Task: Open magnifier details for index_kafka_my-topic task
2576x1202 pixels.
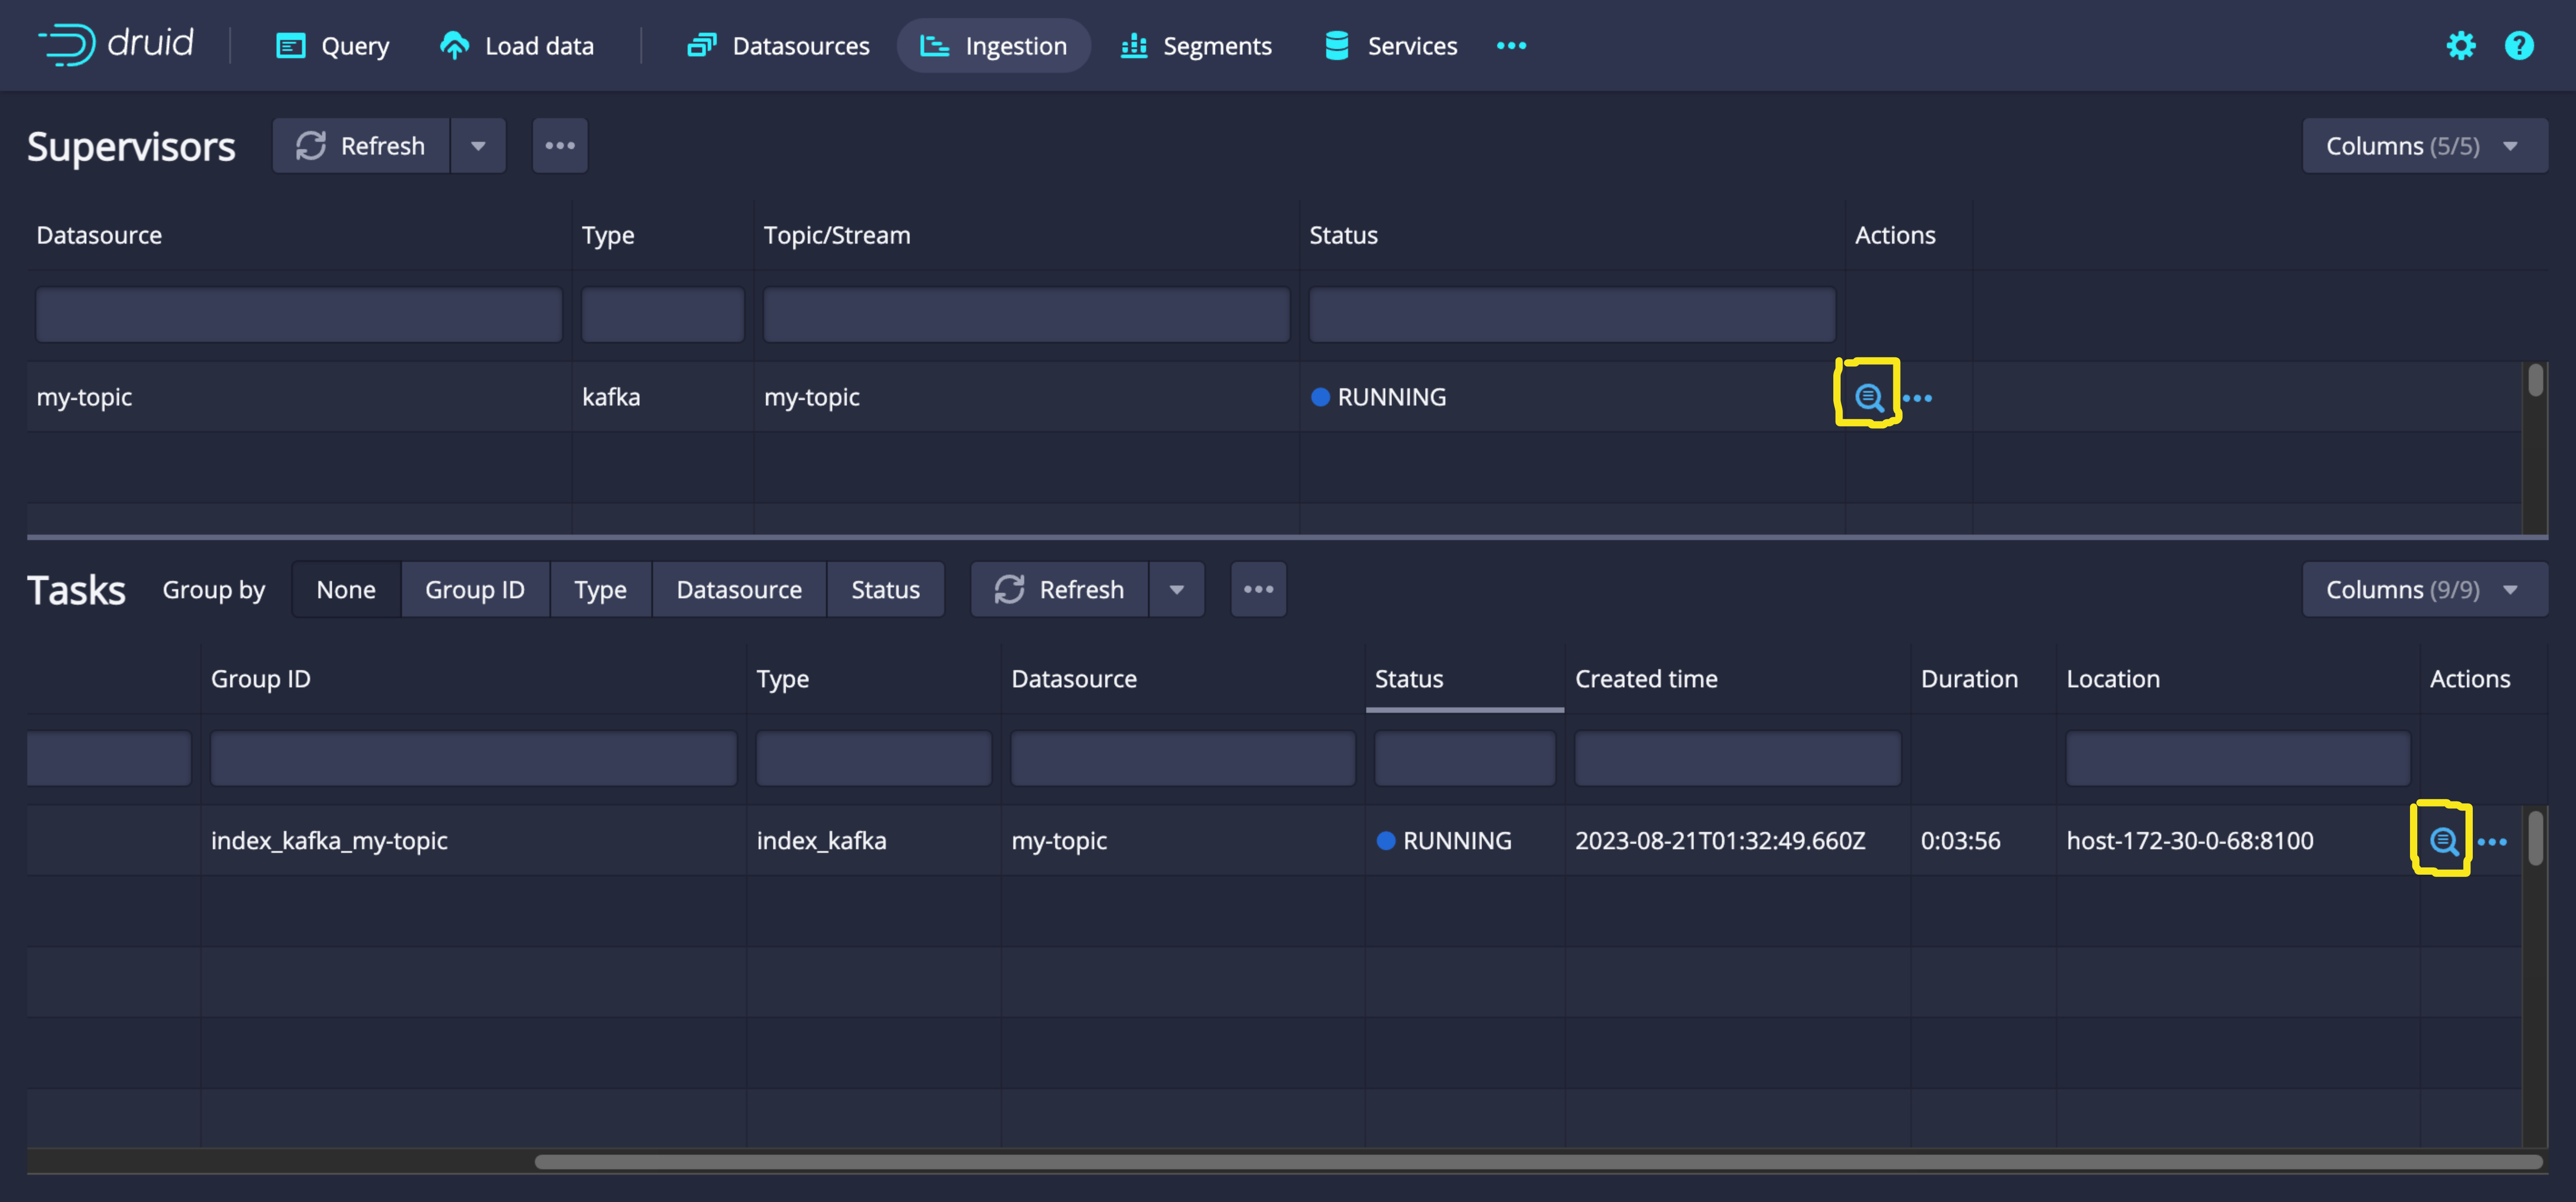Action: [2443, 842]
